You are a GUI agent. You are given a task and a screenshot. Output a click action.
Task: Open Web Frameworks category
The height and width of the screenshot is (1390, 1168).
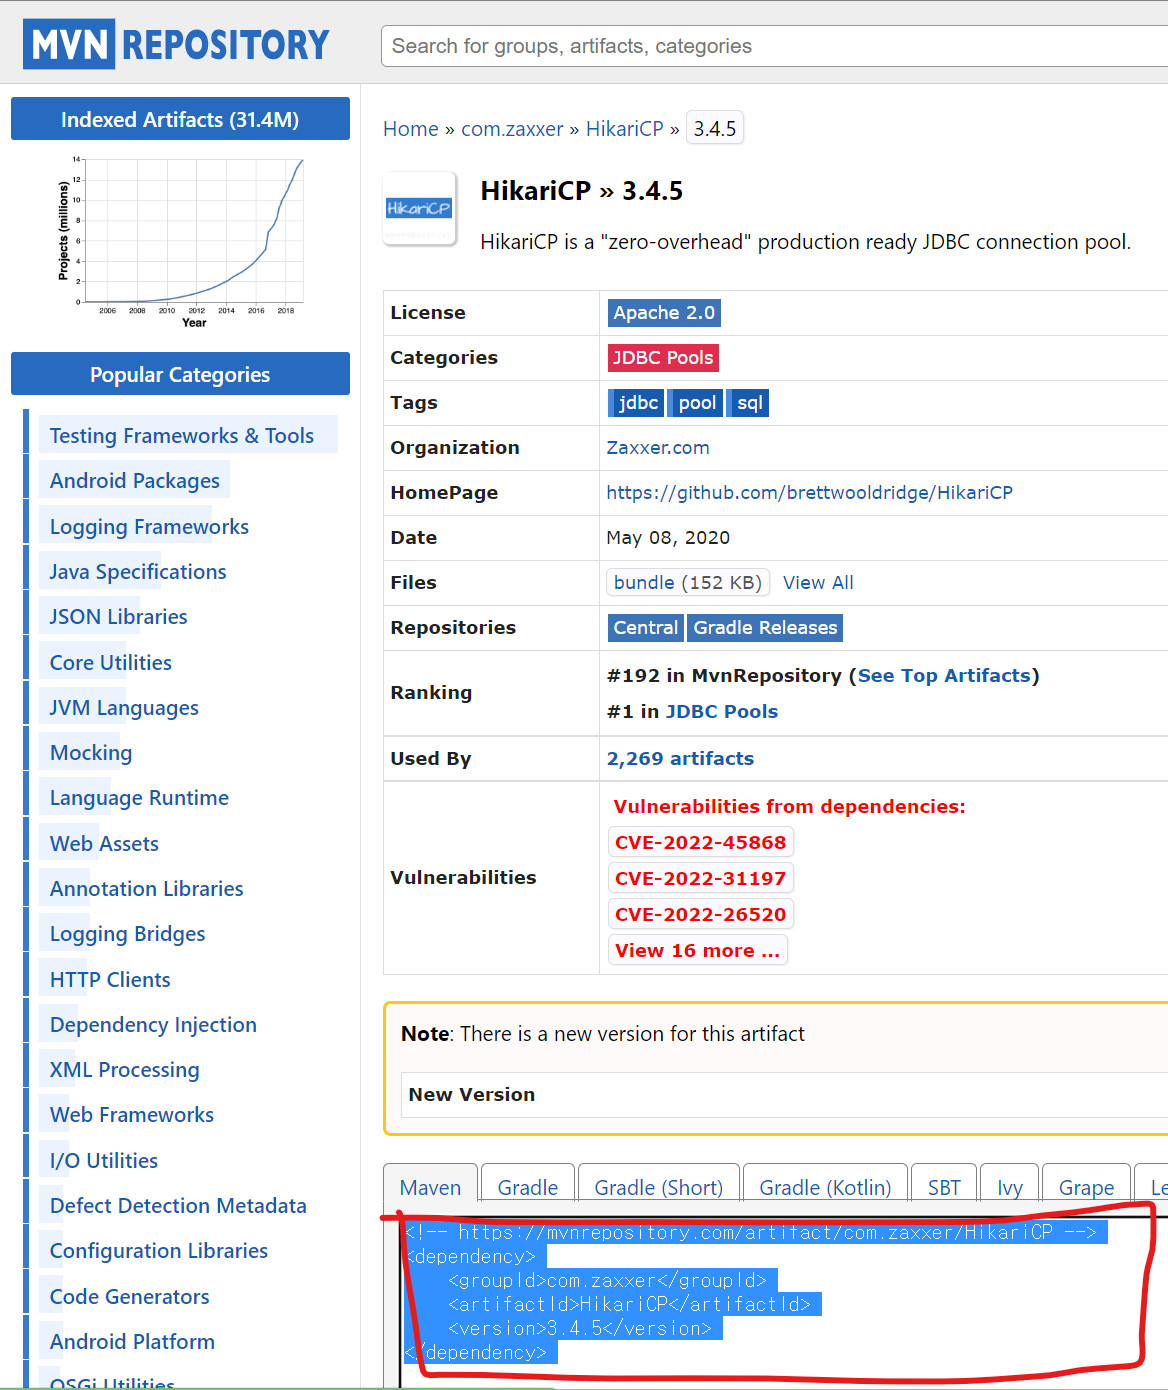pos(132,1115)
